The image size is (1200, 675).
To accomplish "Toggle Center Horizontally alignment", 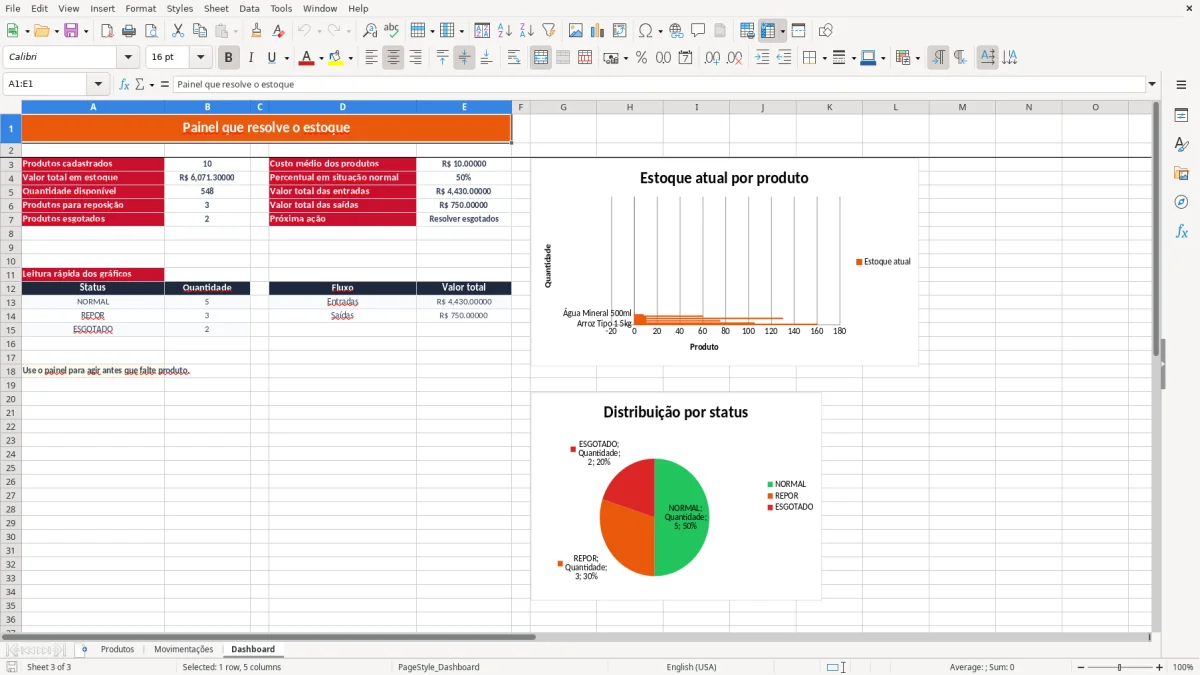I will point(393,58).
